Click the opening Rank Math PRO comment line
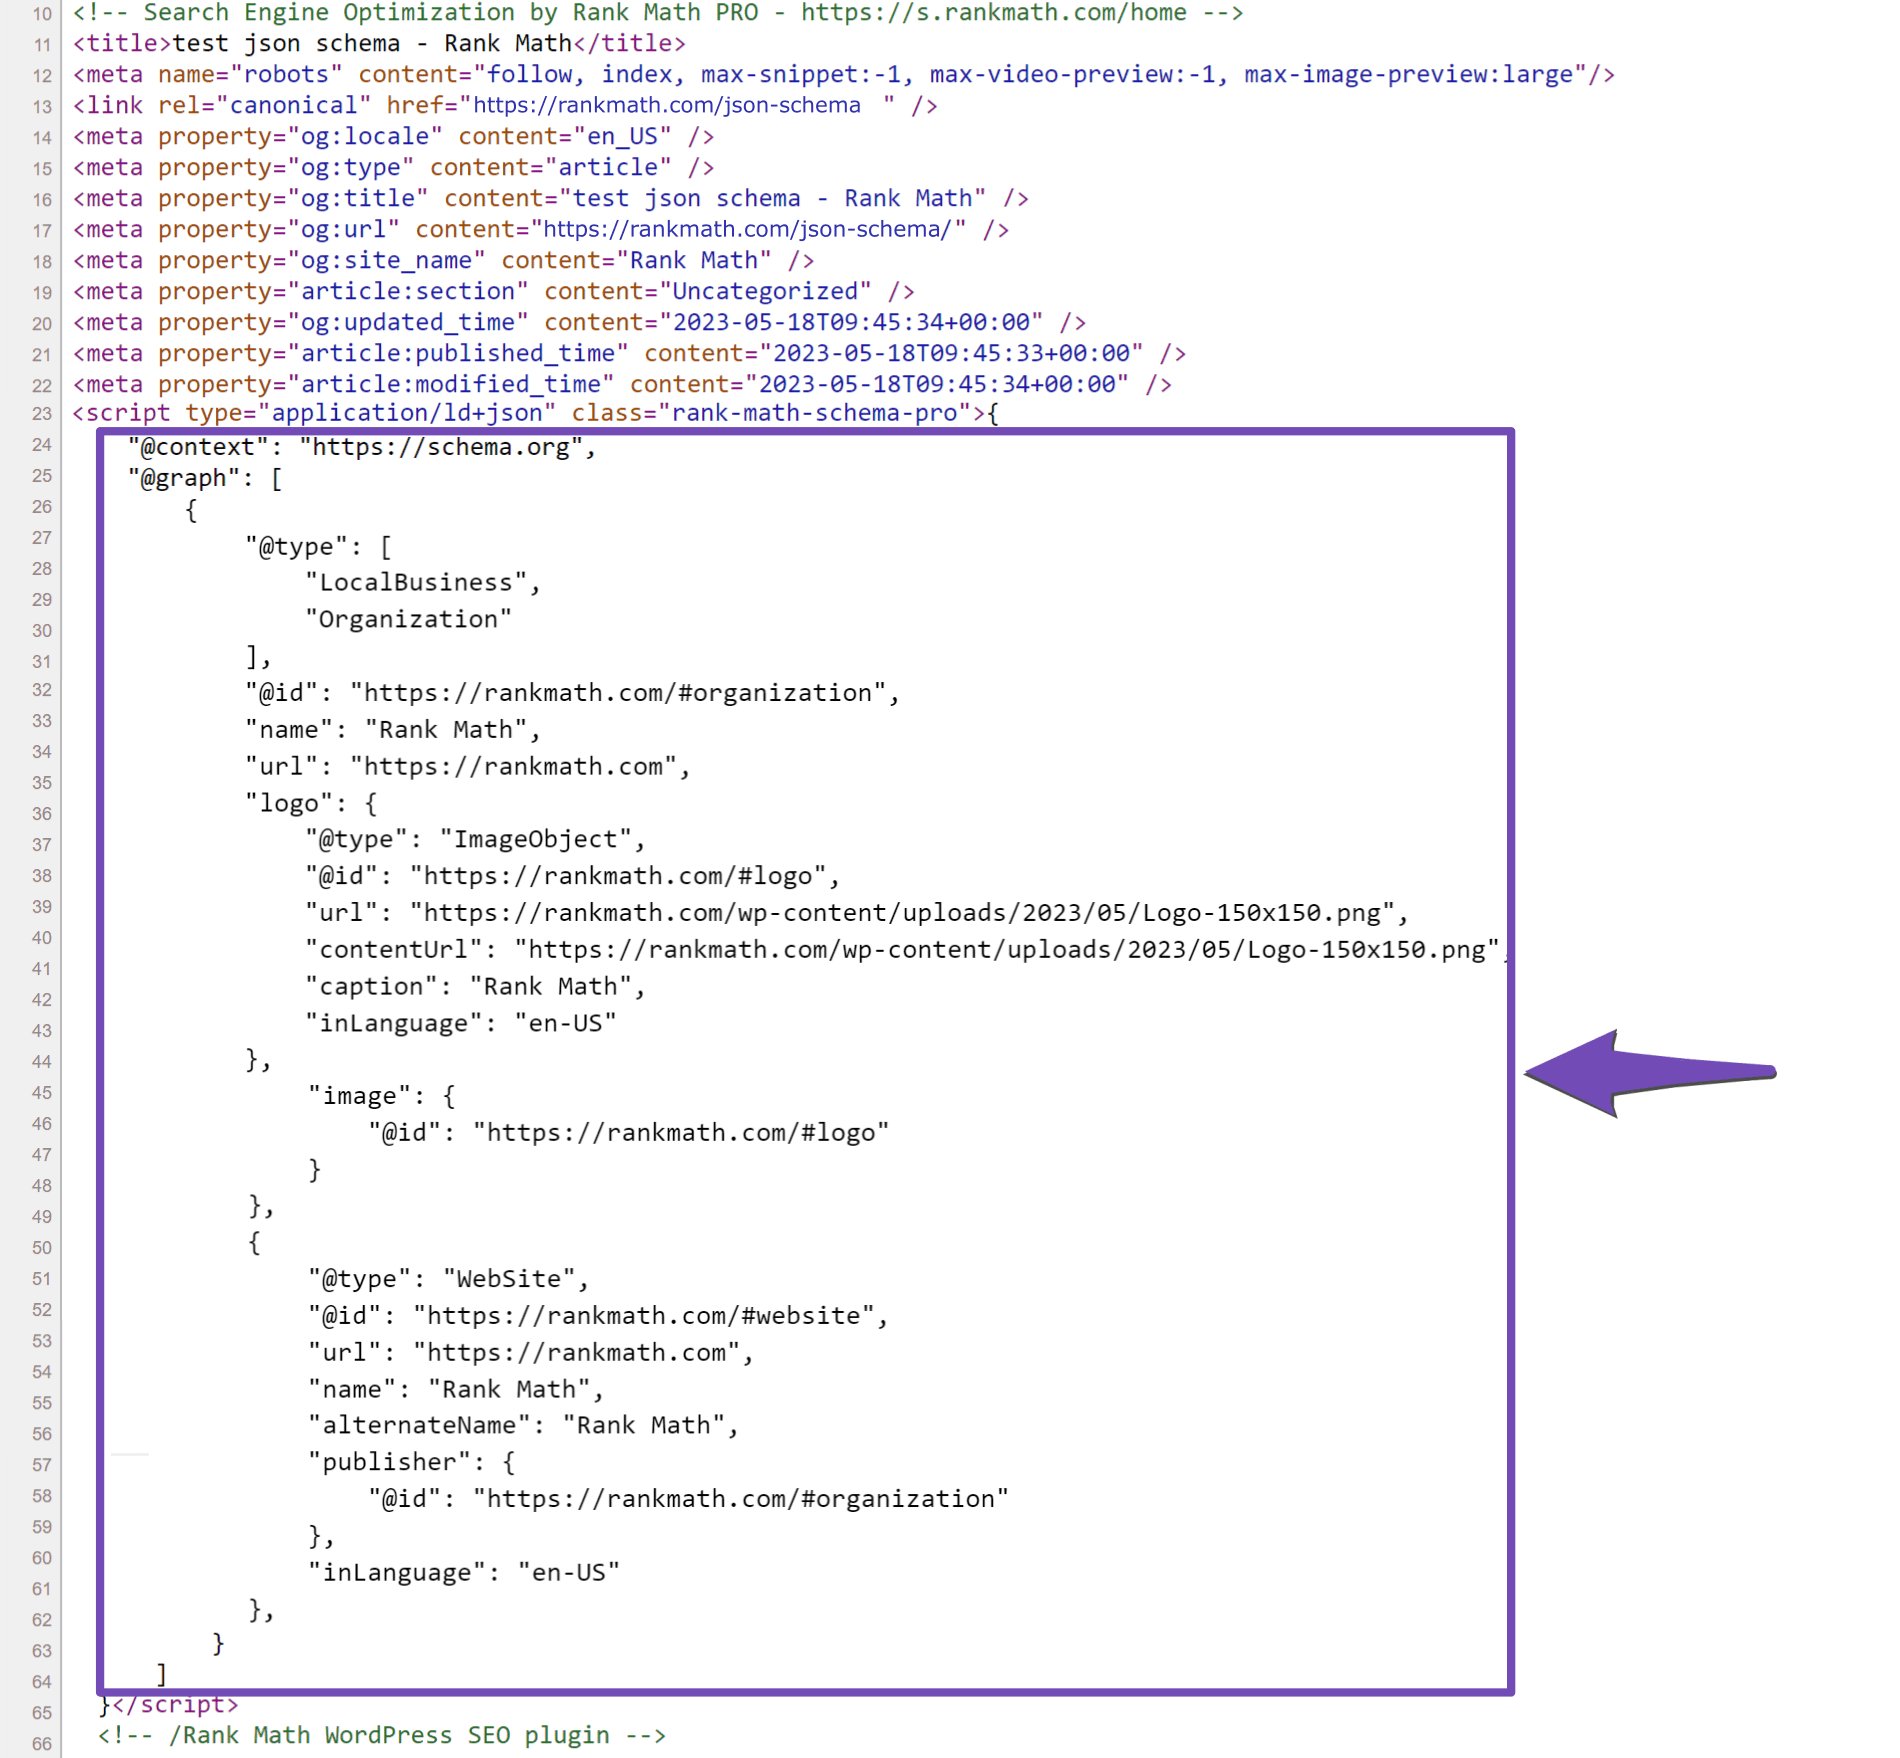Screen dimensions: 1900x1758 (x=658, y=13)
